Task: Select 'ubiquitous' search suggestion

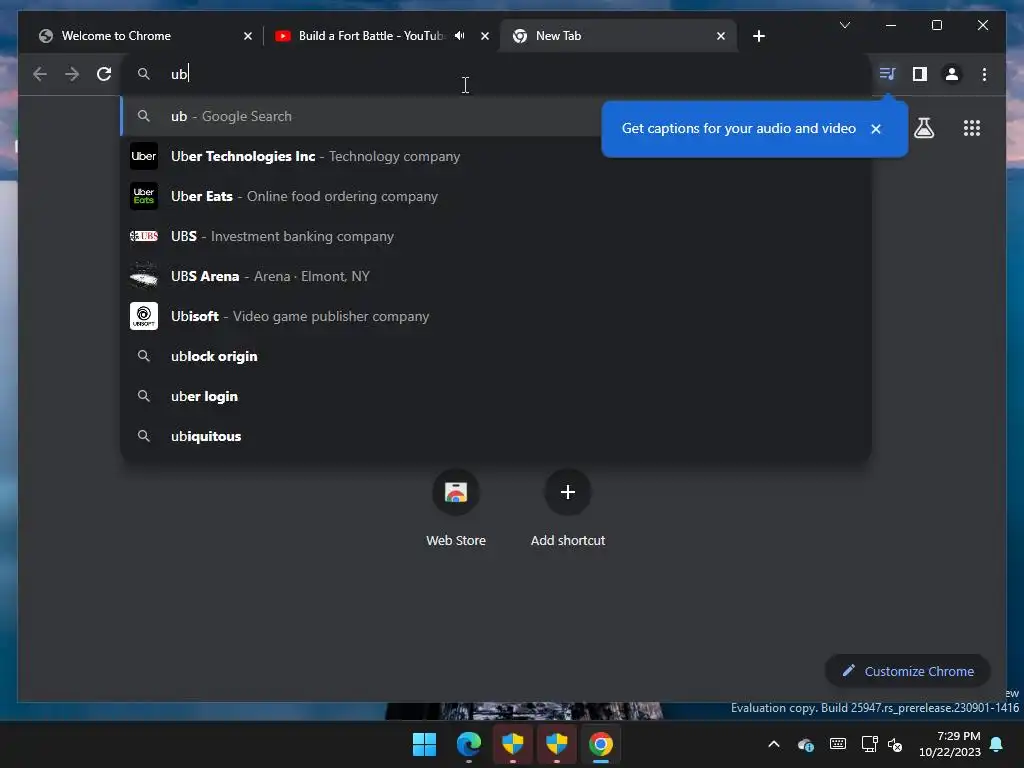Action: (x=496, y=436)
